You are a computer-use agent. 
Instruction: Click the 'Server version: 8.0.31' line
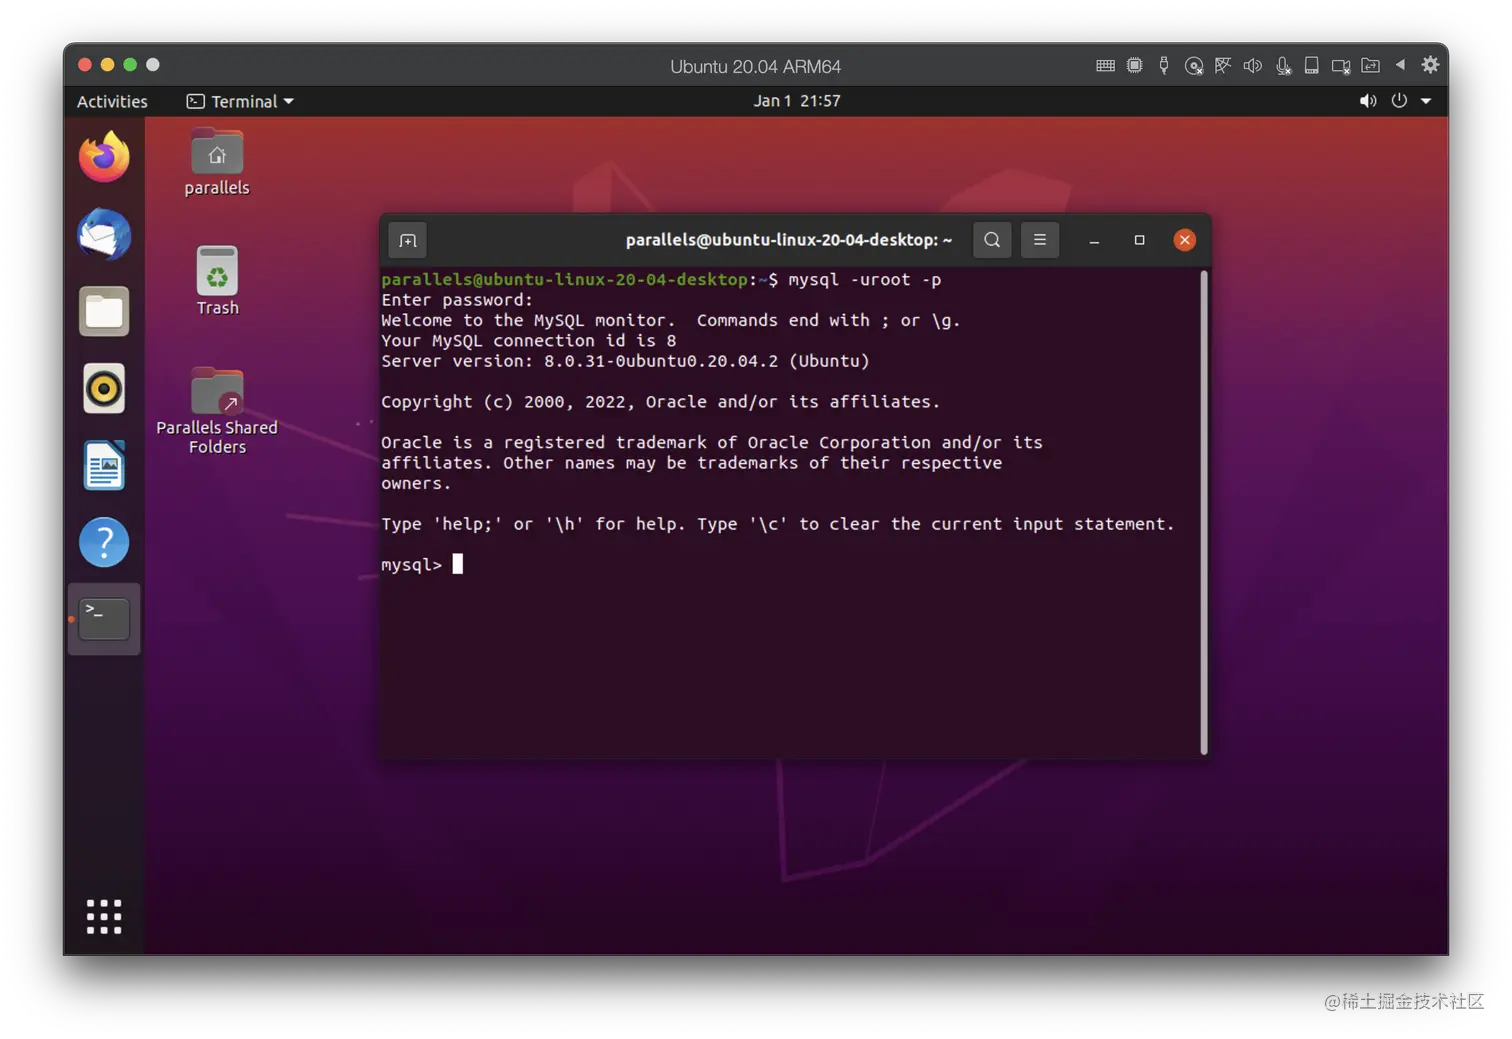point(625,361)
